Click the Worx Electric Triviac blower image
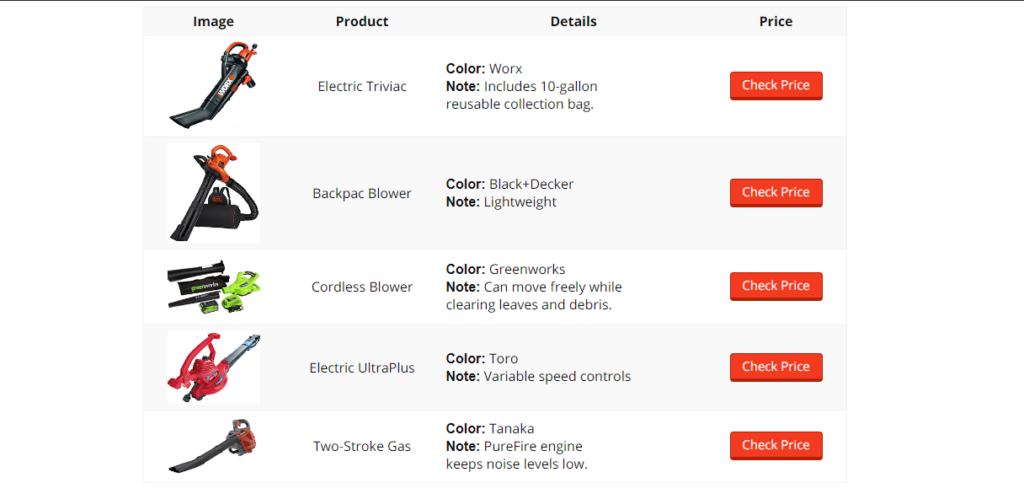This screenshot has height=499, width=1024. point(213,86)
